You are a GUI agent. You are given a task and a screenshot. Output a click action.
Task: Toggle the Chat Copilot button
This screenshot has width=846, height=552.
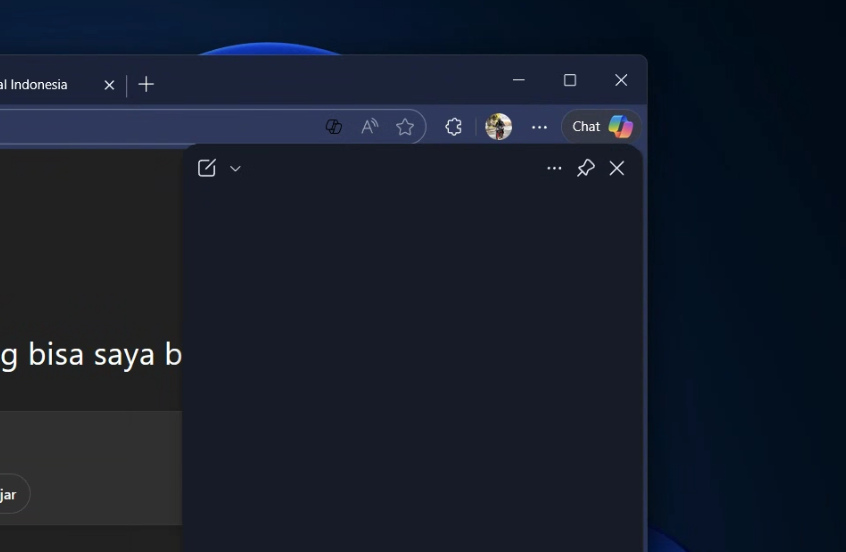[601, 127]
